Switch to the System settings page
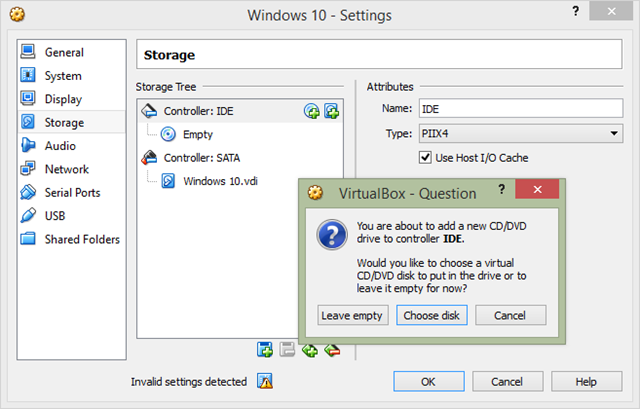Viewport: 640px width, 409px height. click(x=71, y=76)
